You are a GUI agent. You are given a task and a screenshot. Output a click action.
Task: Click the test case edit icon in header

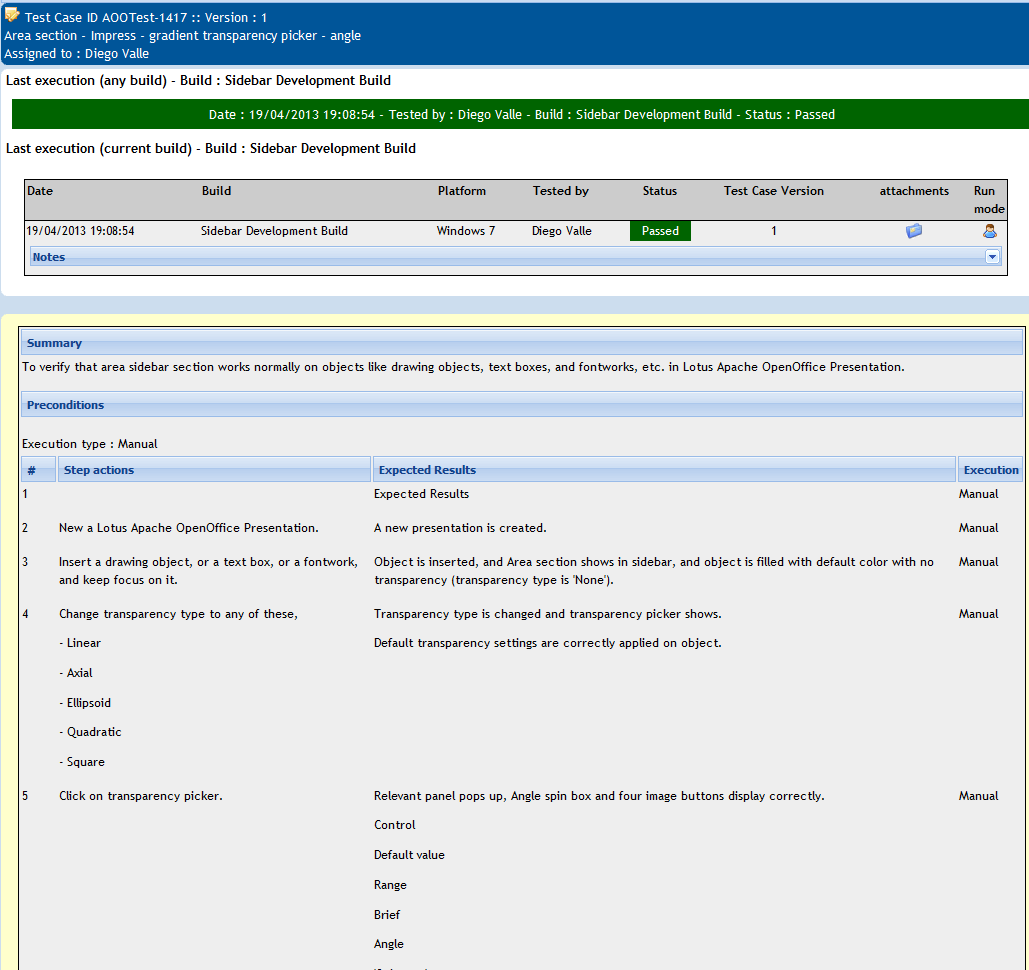coord(12,13)
